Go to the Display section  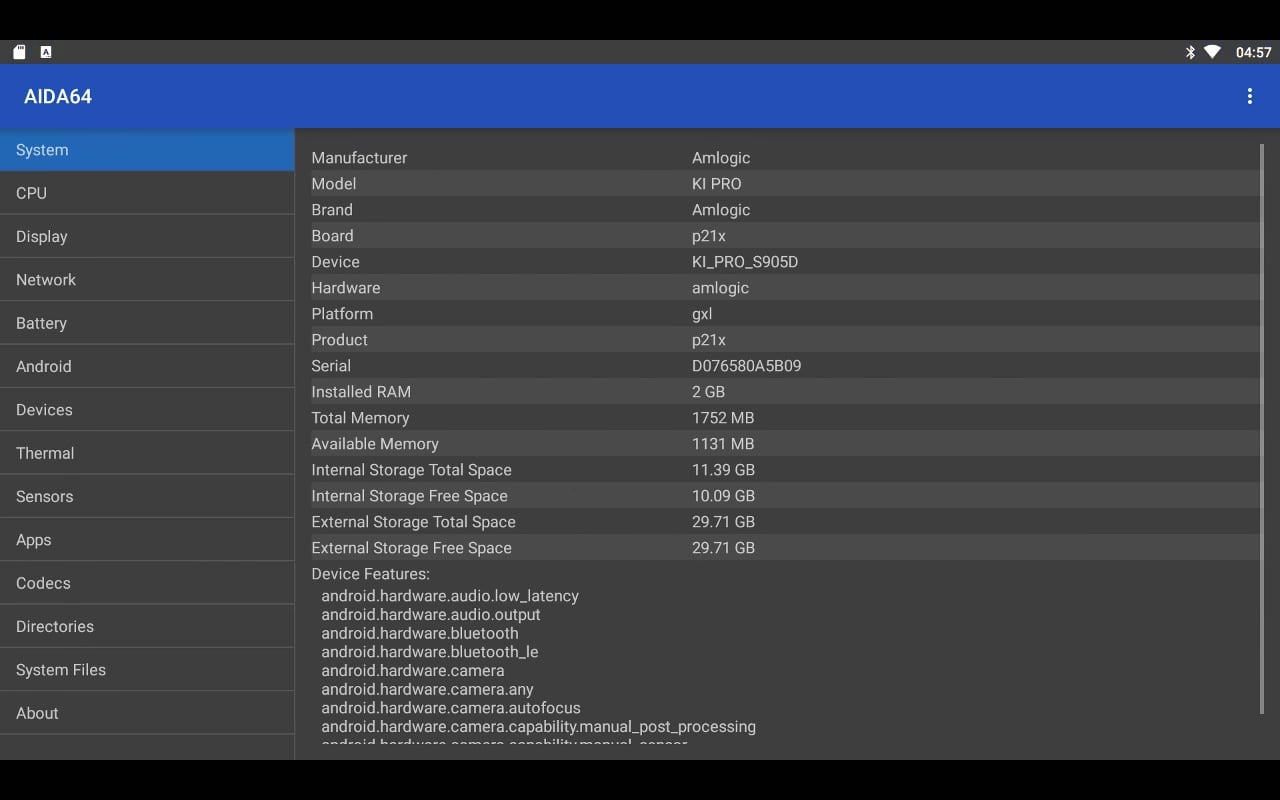(147, 237)
